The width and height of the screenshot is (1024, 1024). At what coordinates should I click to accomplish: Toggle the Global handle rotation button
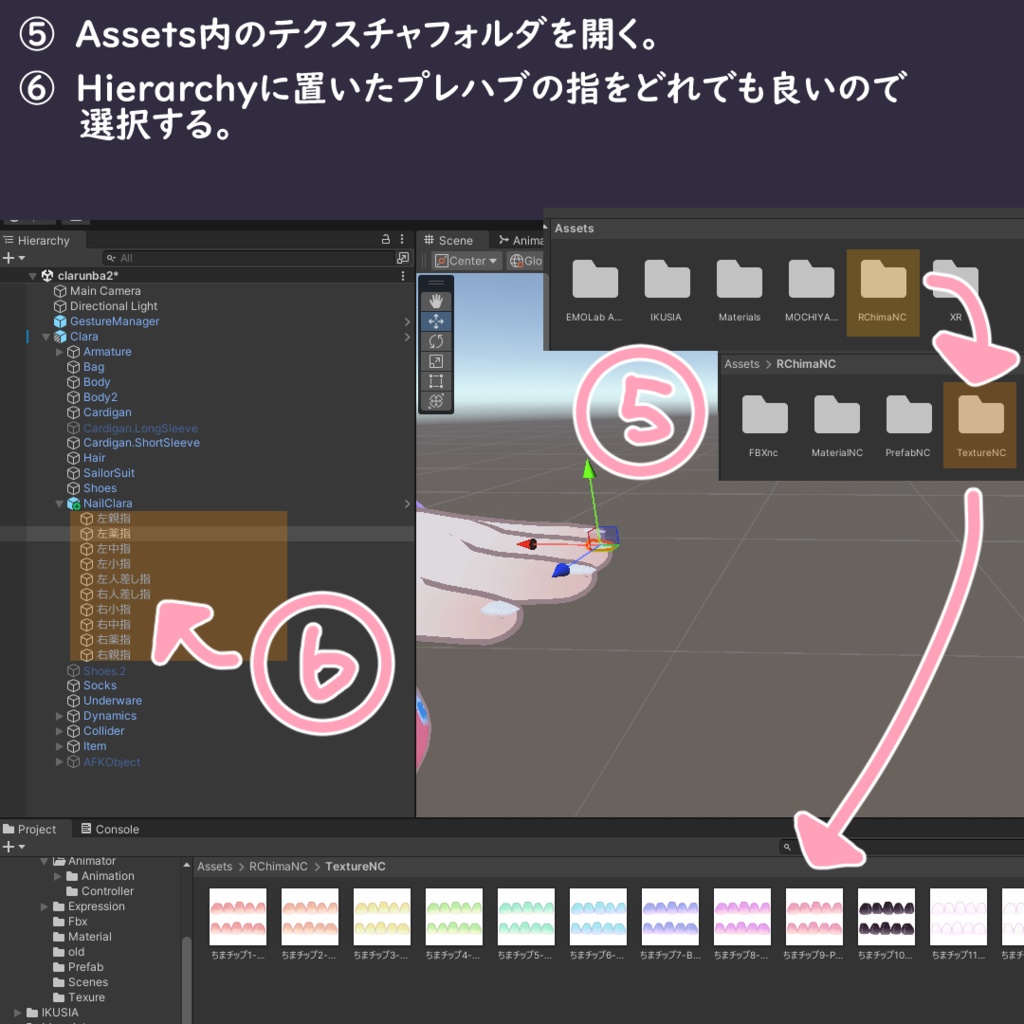pyautogui.click(x=526, y=261)
